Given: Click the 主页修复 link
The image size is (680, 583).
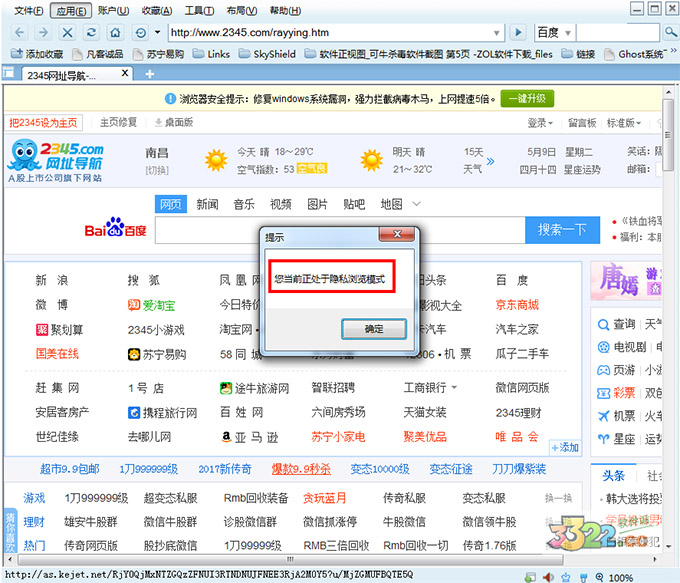Looking at the screenshot, I should (x=118, y=123).
